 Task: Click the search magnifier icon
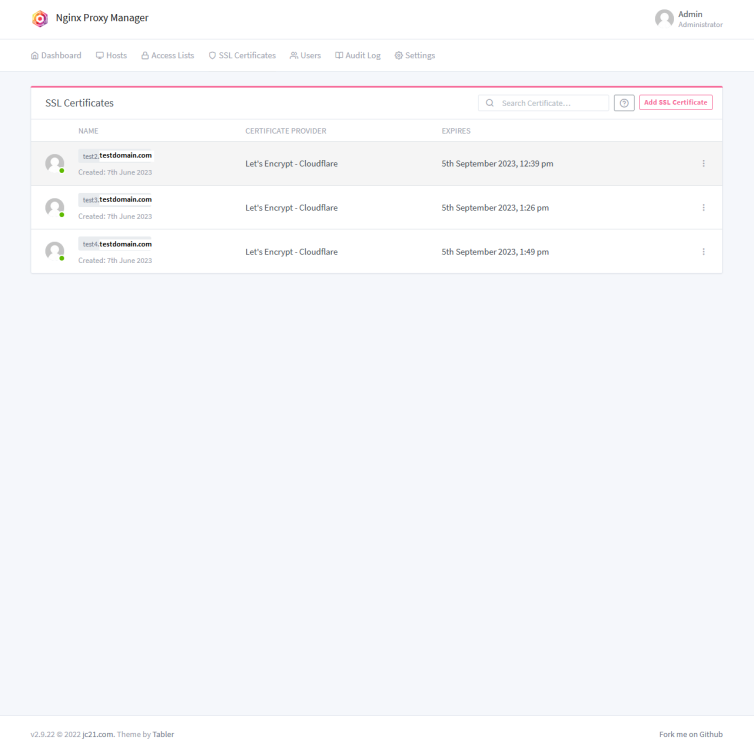490,103
